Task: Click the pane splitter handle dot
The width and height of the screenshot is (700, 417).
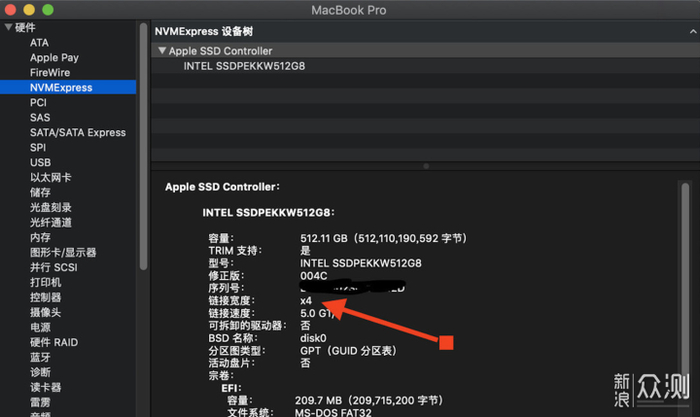Action: coord(426,166)
